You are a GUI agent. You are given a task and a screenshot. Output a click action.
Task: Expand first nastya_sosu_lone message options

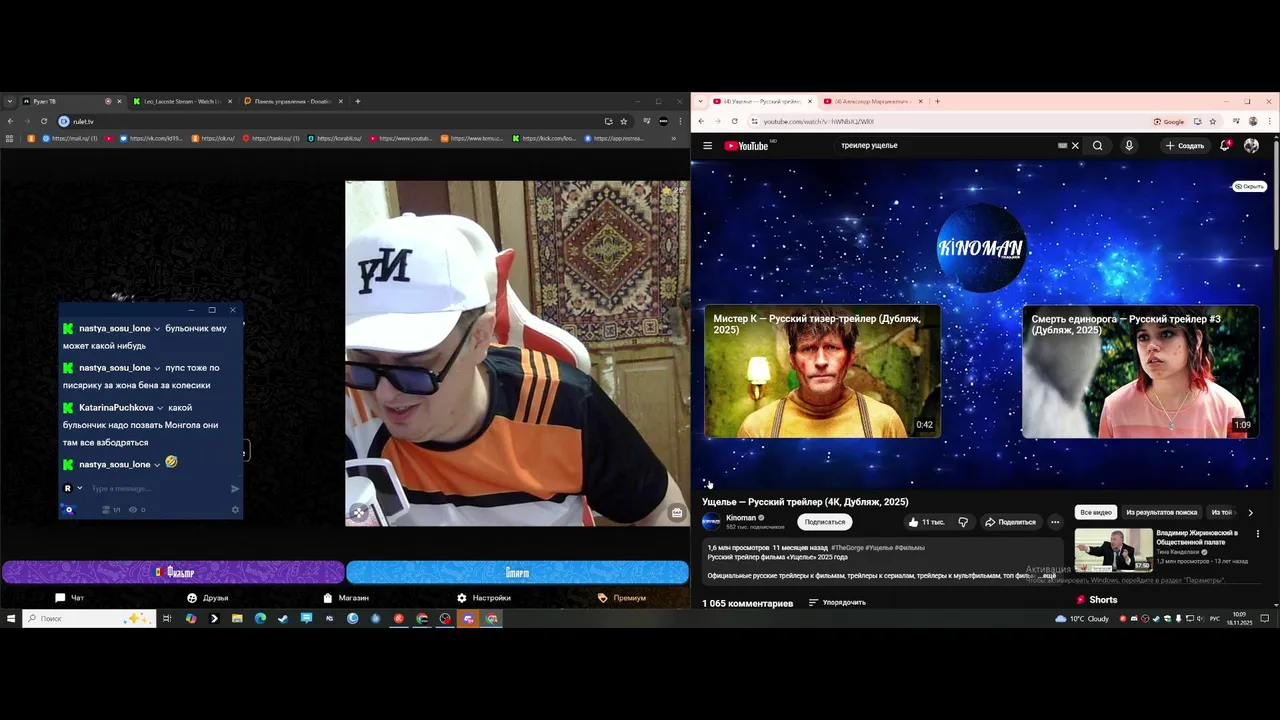coord(157,329)
